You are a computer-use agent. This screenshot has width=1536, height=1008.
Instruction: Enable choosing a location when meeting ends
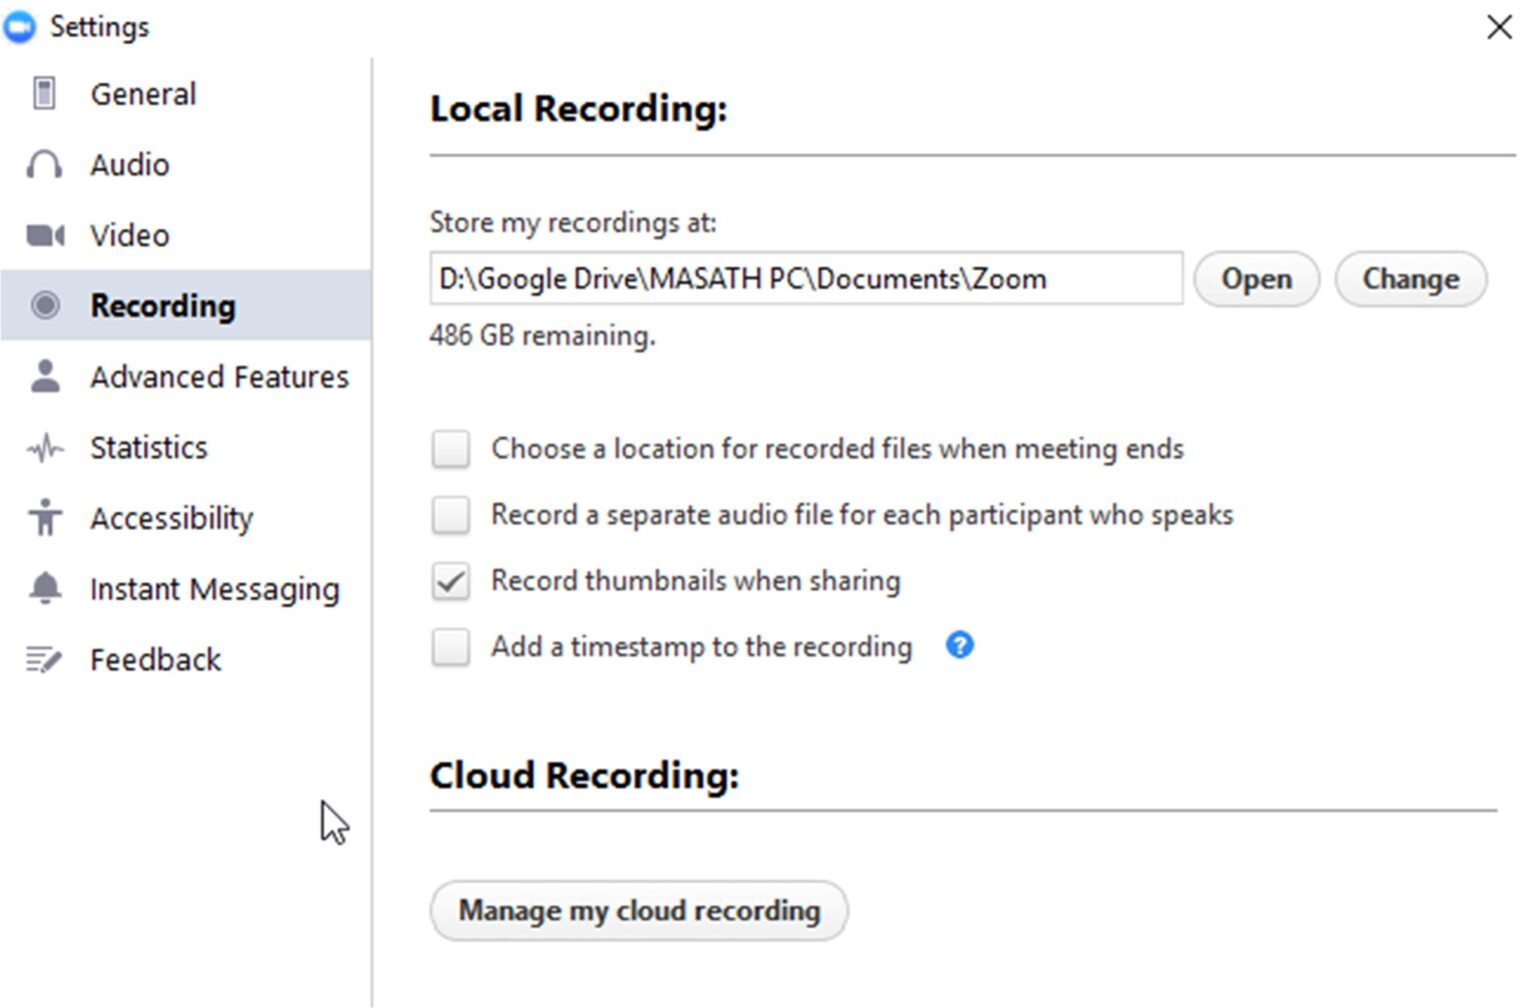pos(450,449)
